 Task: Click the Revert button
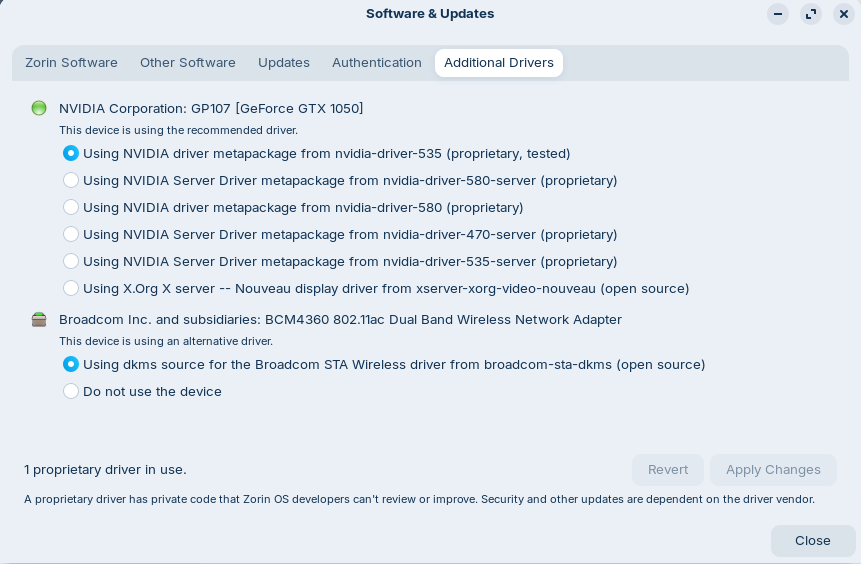pos(668,470)
